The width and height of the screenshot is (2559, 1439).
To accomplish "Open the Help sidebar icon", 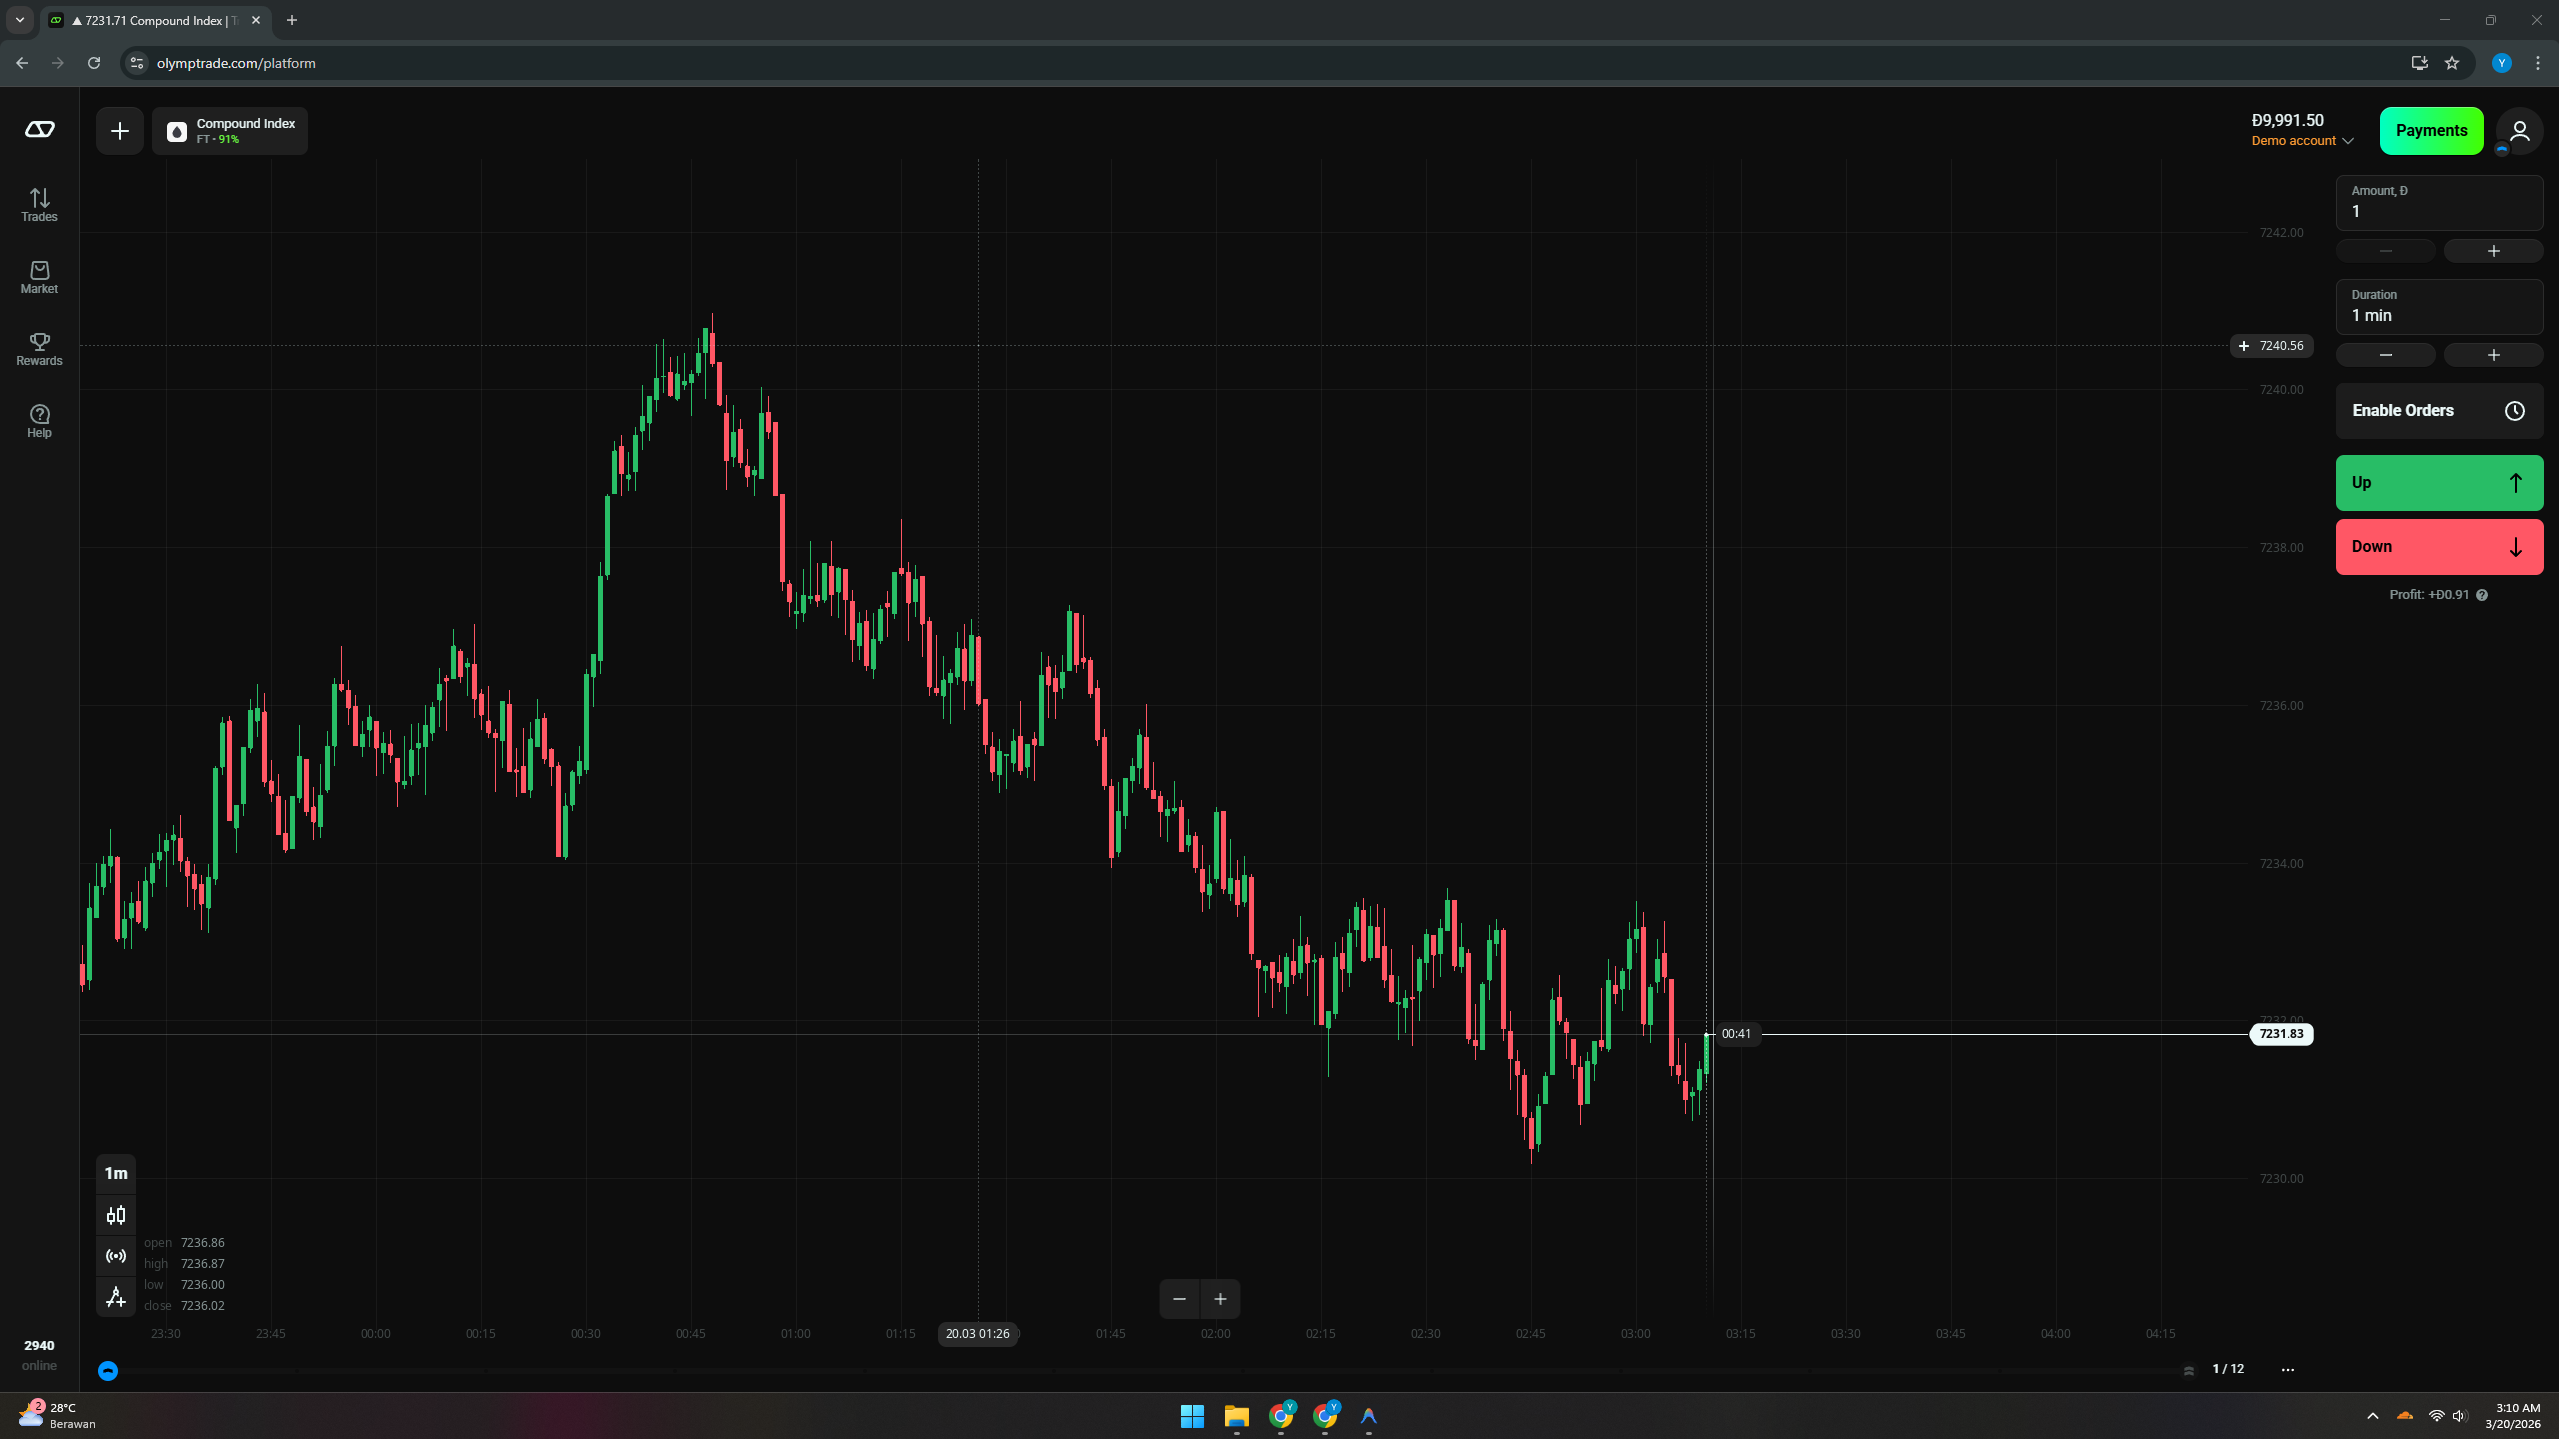I will (39, 421).
